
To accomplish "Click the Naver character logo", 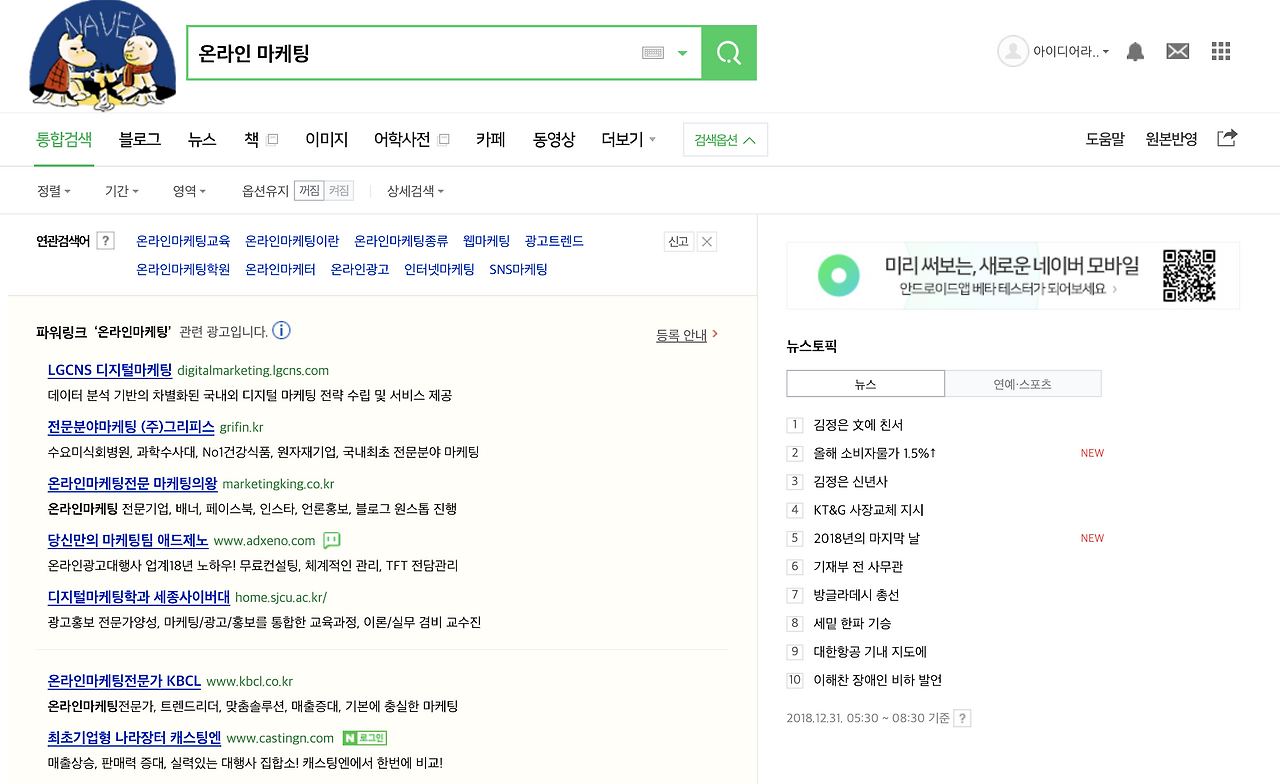I will point(102,56).
